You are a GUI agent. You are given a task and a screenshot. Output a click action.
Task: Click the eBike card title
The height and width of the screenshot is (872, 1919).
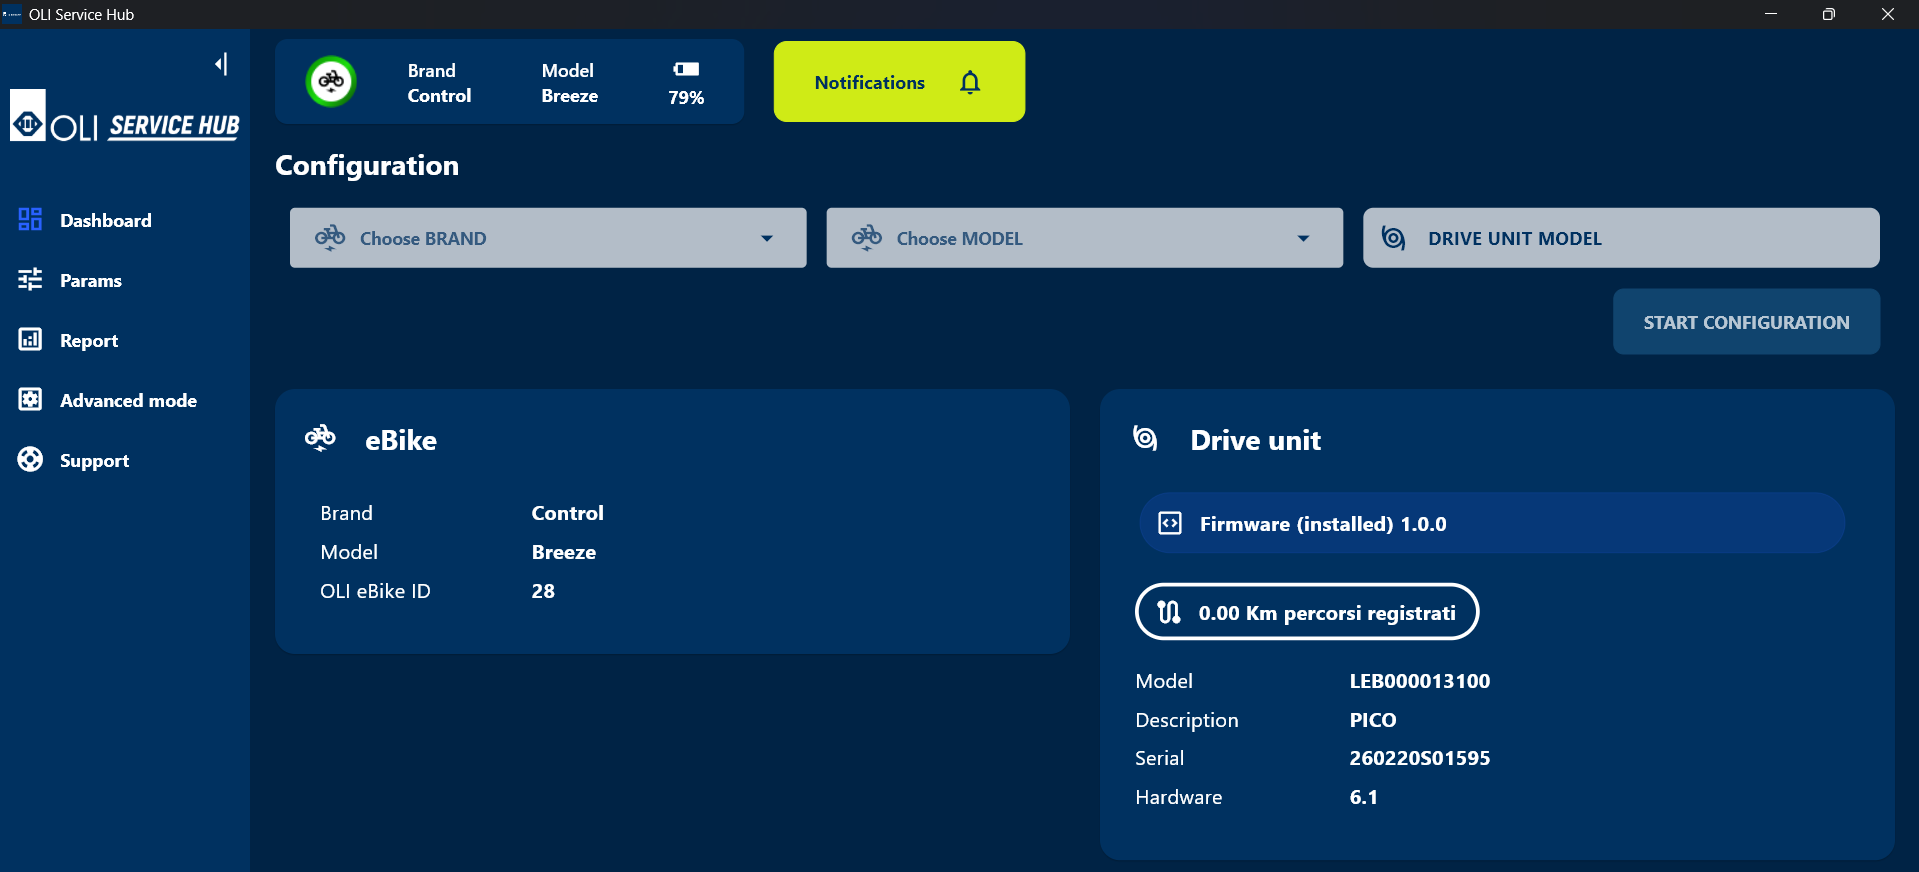401,440
